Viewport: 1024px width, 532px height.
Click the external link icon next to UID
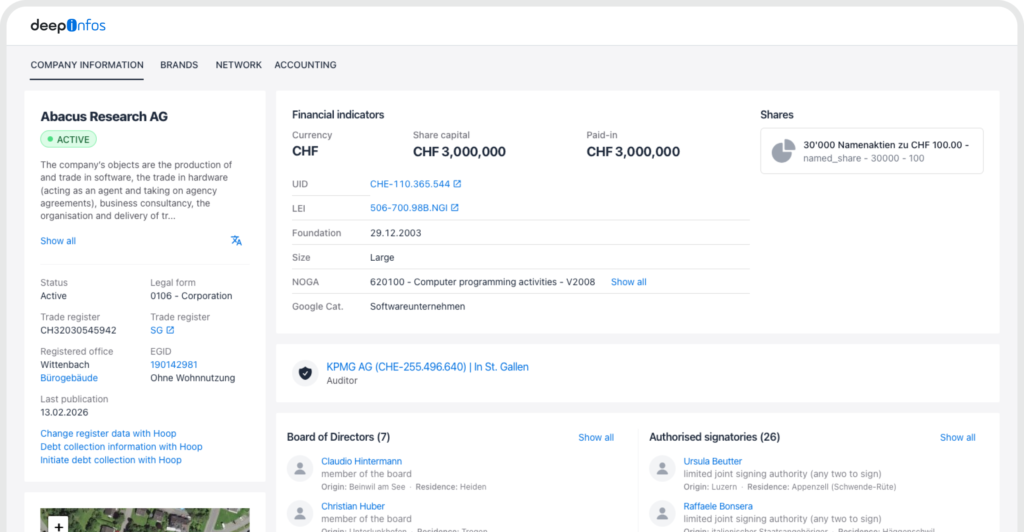point(458,184)
